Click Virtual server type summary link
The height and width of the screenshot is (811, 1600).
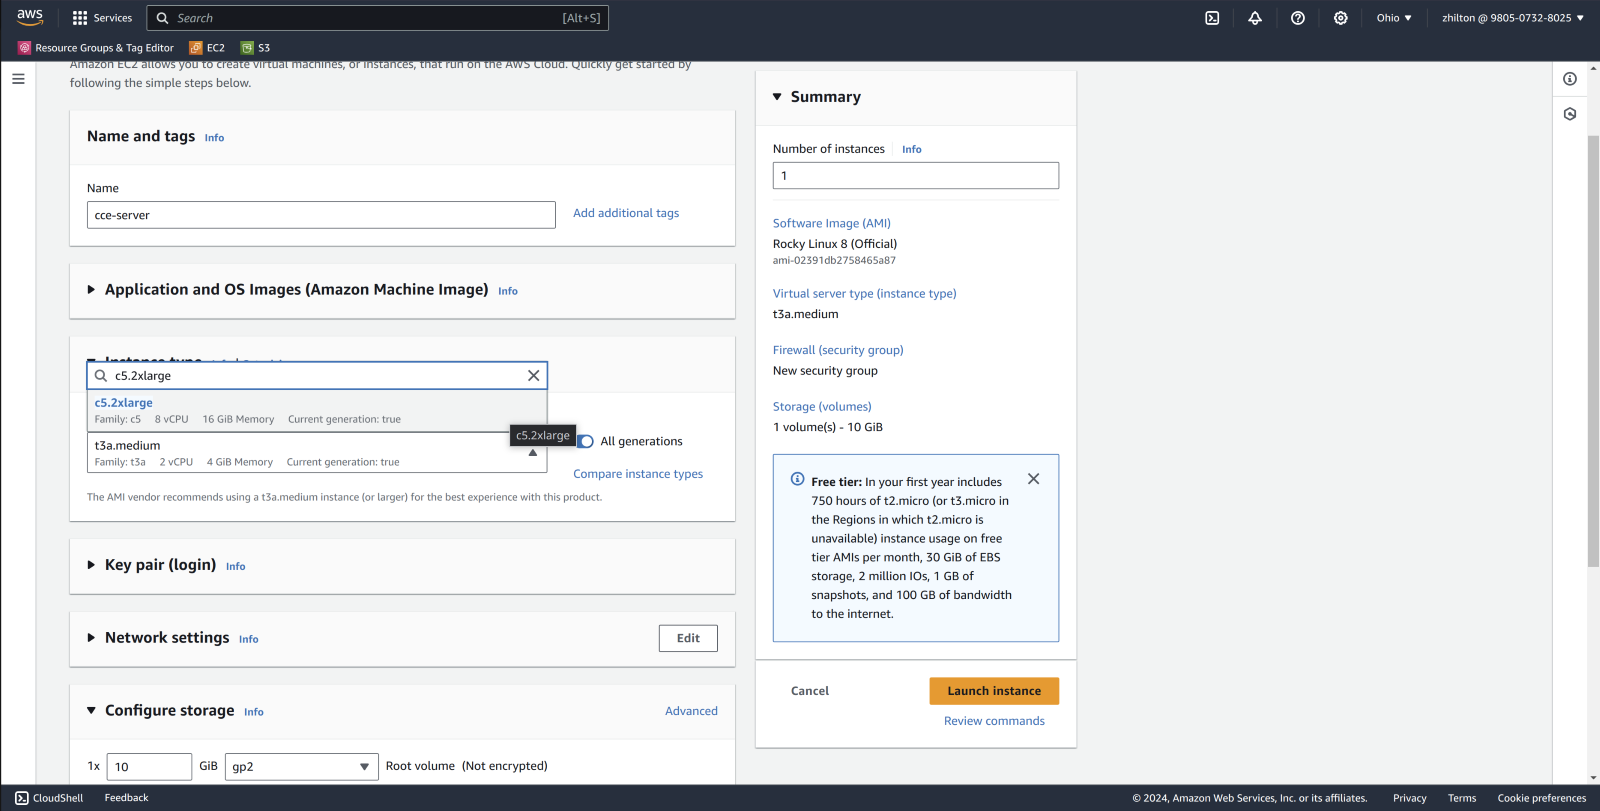pos(864,294)
